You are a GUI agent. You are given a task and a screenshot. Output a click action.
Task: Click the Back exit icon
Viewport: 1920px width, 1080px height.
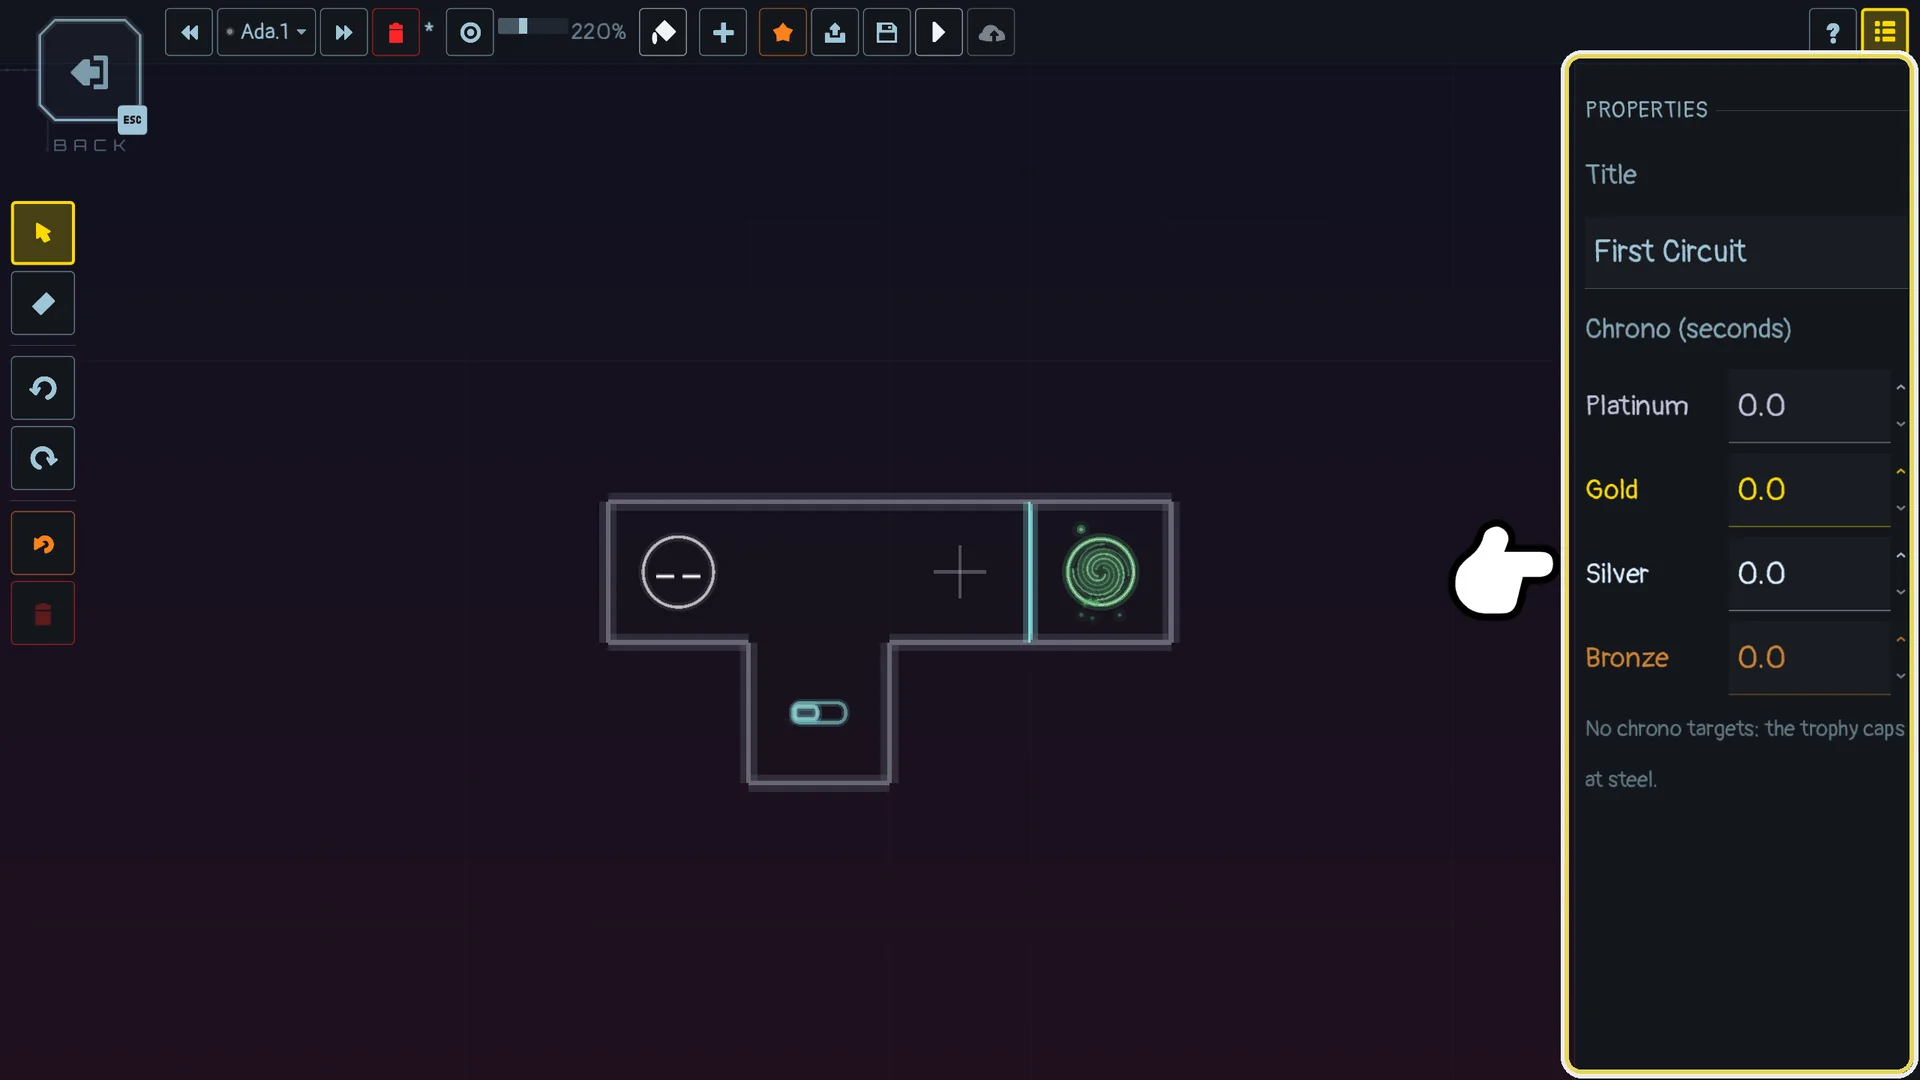90,72
